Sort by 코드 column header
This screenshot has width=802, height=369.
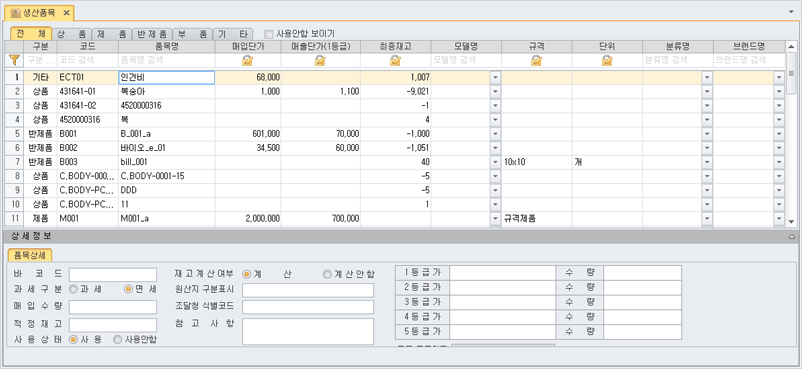pos(88,47)
